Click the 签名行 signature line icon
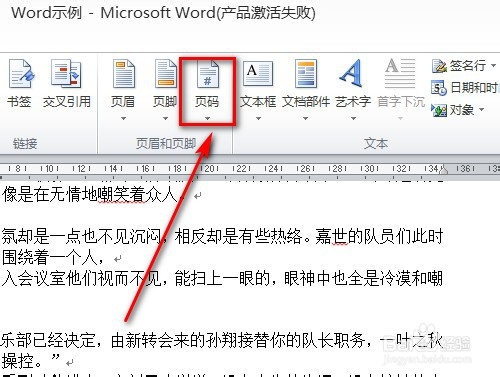 click(x=439, y=66)
